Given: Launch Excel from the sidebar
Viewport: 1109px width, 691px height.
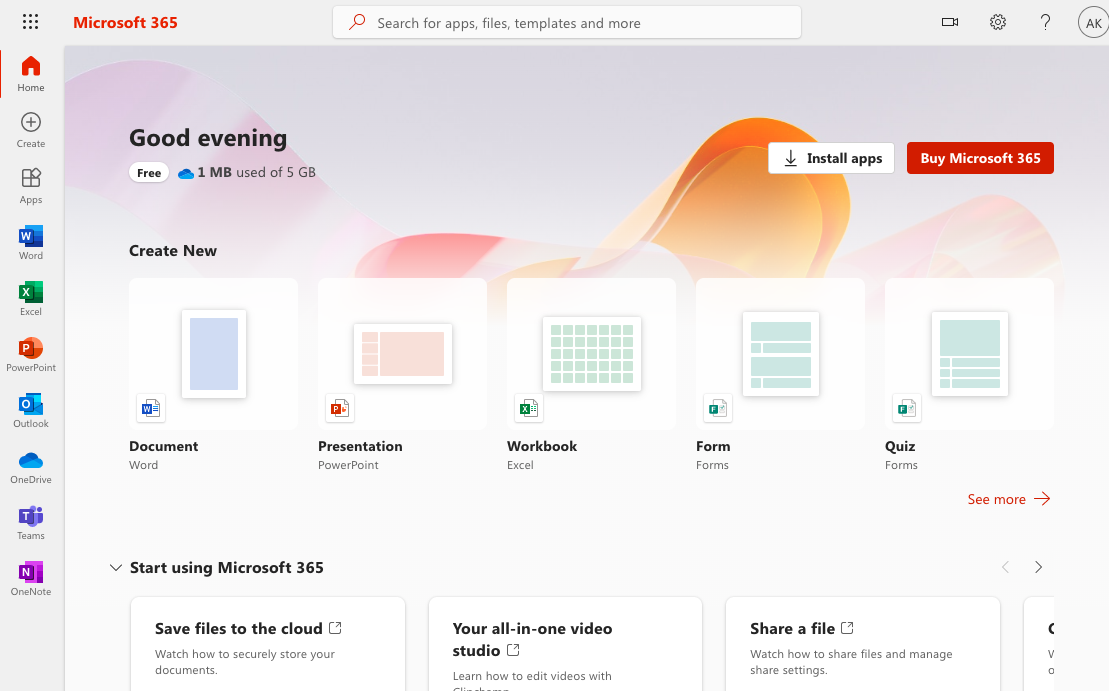Looking at the screenshot, I should [31, 298].
